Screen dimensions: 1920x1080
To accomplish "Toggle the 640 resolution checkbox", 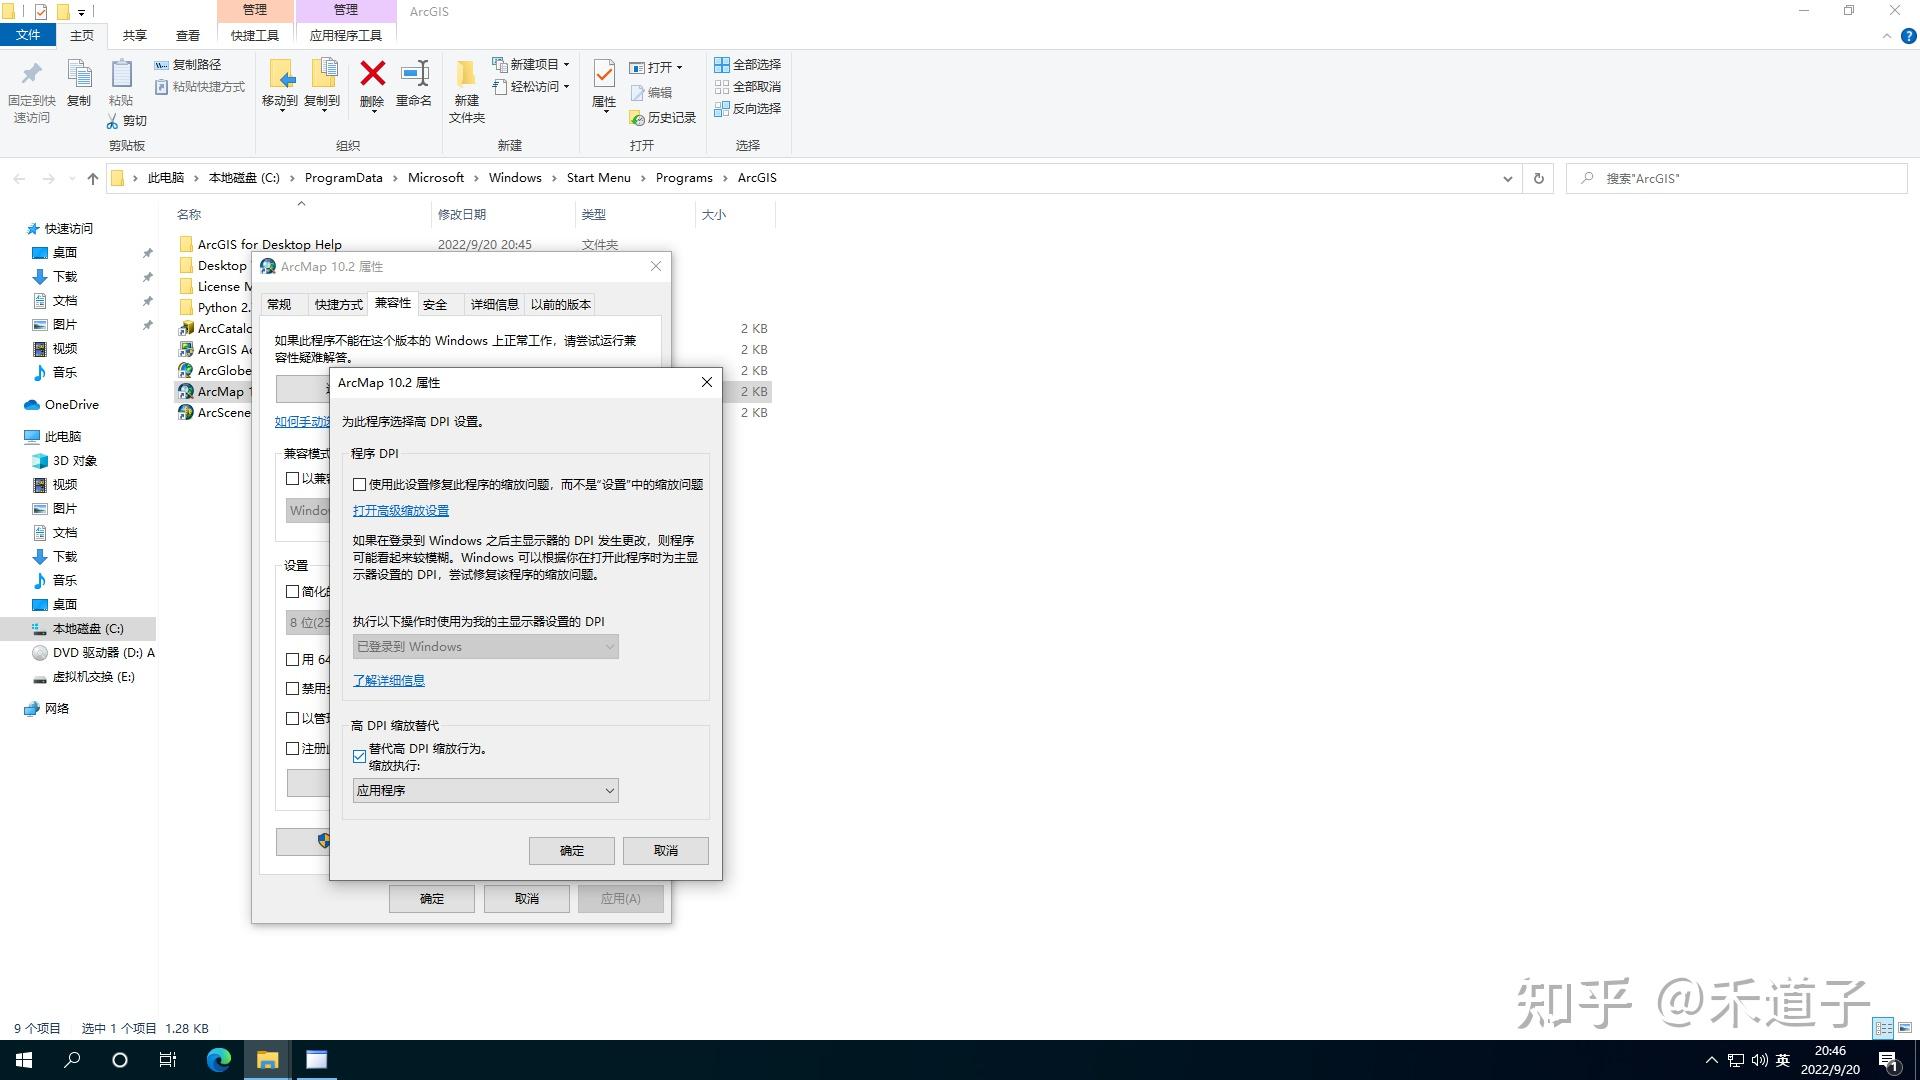I will coord(293,660).
